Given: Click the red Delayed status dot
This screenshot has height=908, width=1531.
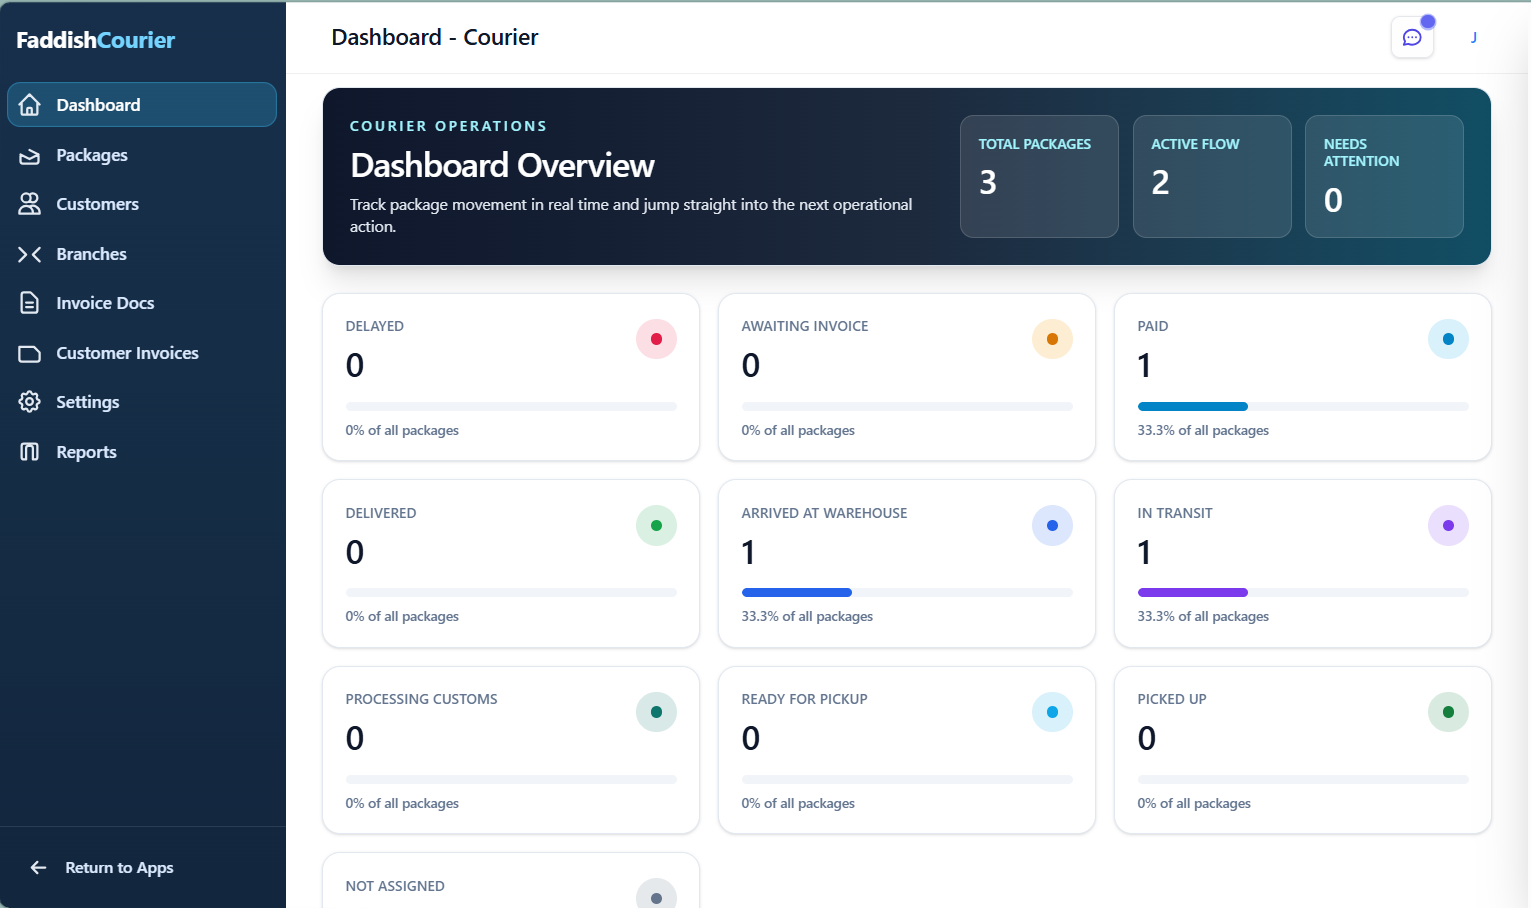Looking at the screenshot, I should pyautogui.click(x=656, y=339).
